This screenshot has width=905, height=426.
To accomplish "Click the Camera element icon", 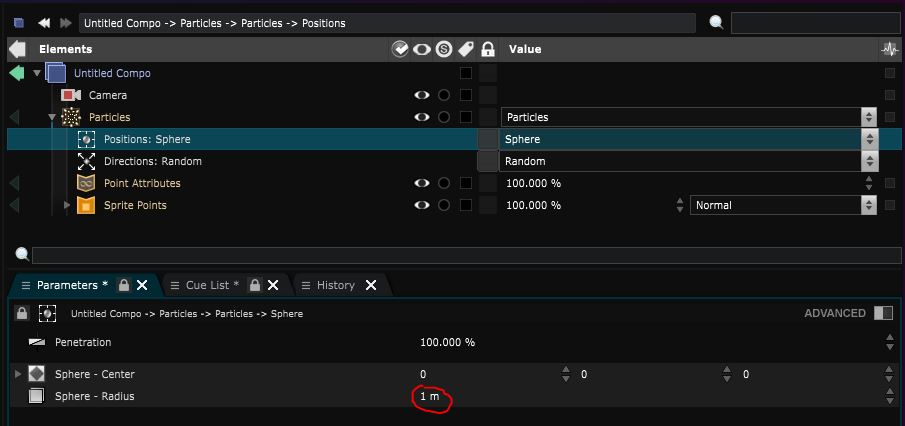I will (70, 95).
